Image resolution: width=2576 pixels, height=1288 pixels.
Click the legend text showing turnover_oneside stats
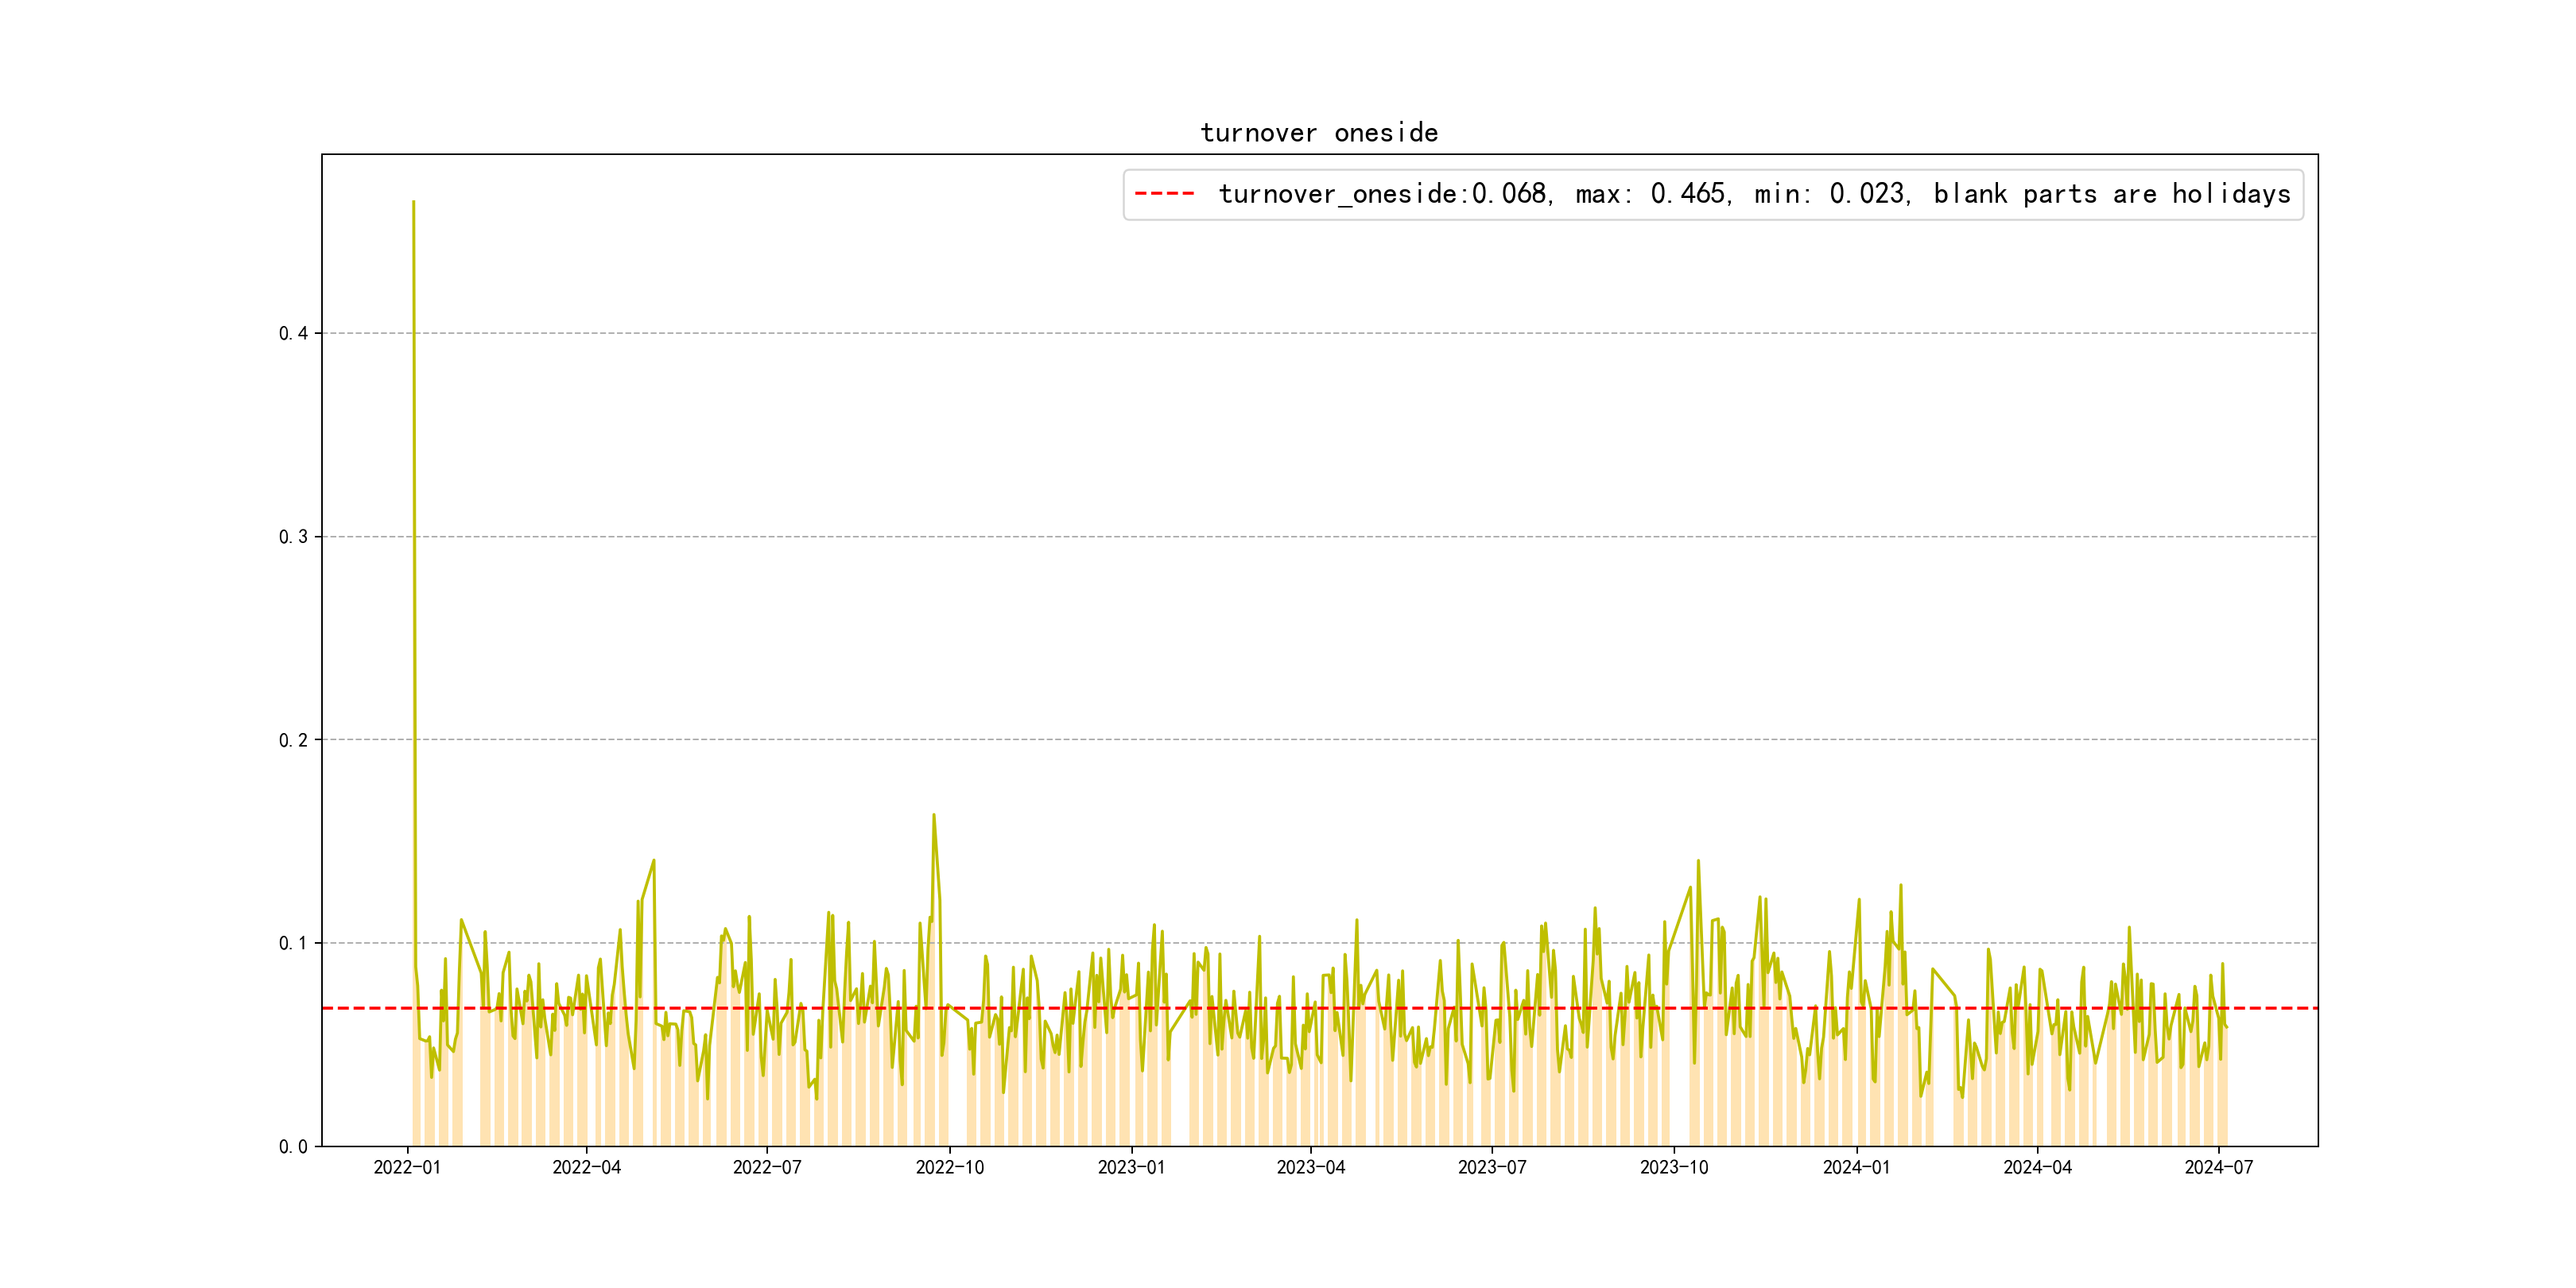(x=1754, y=194)
